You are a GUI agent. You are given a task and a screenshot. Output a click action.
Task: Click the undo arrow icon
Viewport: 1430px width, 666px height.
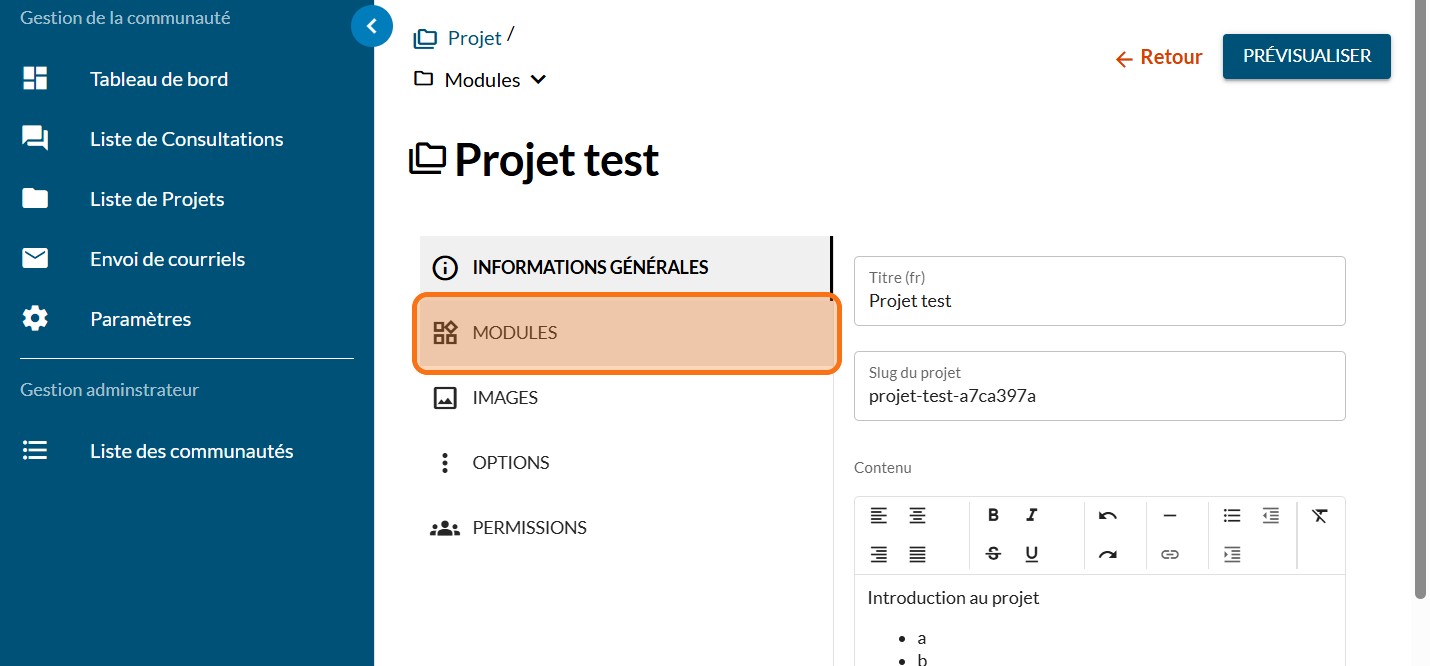coord(1107,515)
